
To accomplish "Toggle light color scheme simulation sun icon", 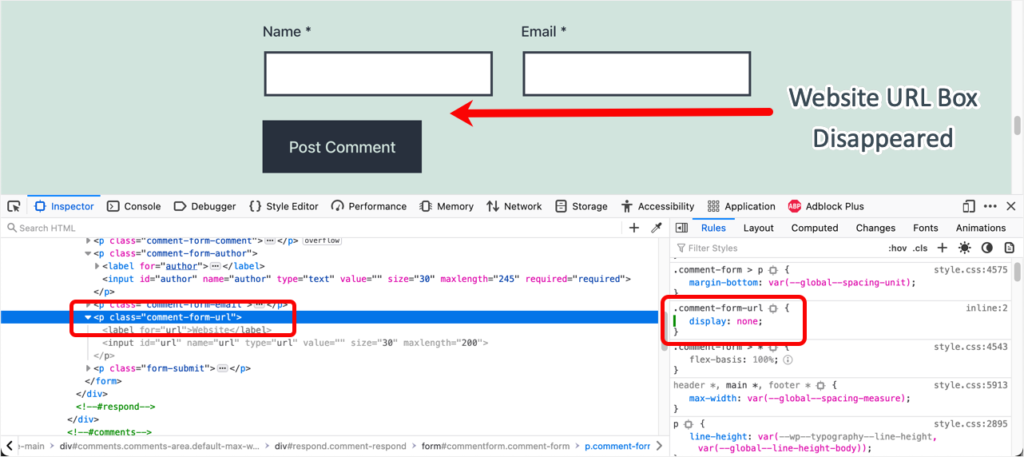I will point(964,247).
